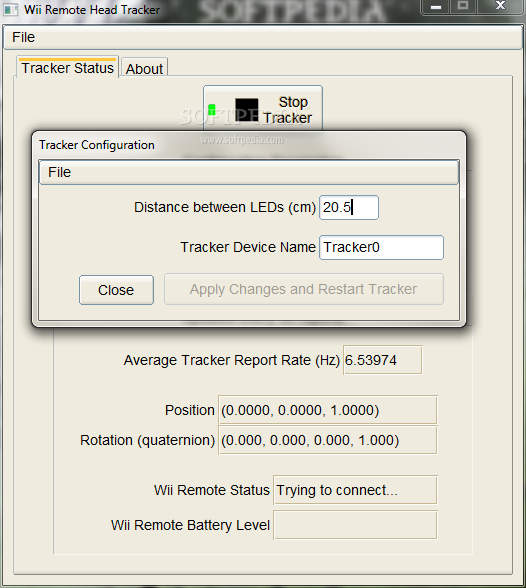Click the Tracker Device Name label
526x588 pixels.
[248, 247]
